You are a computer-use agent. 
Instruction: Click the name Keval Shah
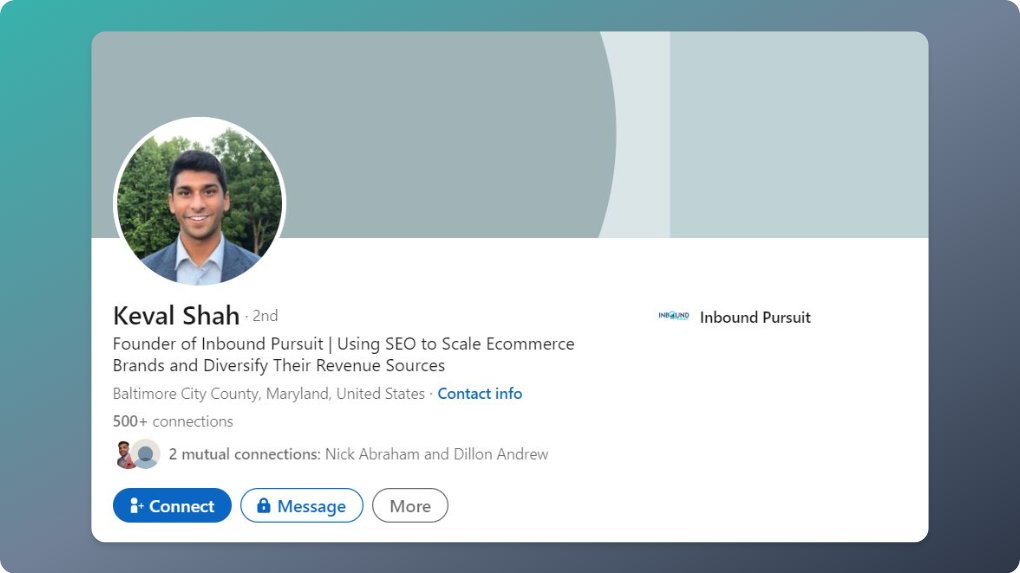[x=176, y=315]
